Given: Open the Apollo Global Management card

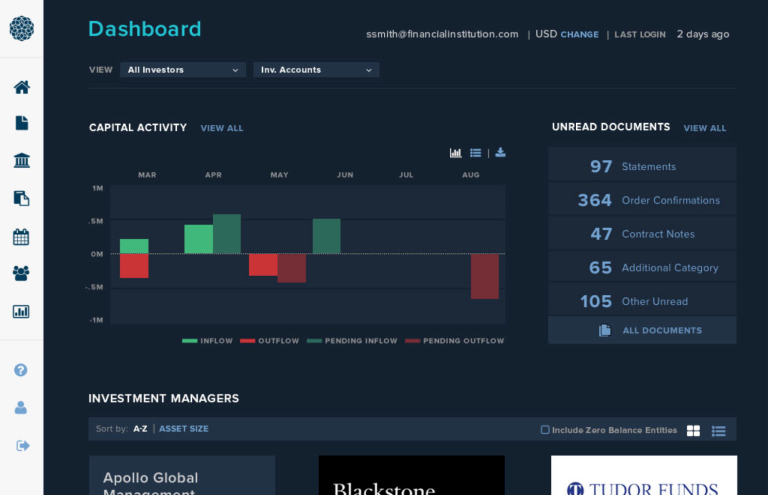Looking at the screenshot, I should [x=182, y=475].
